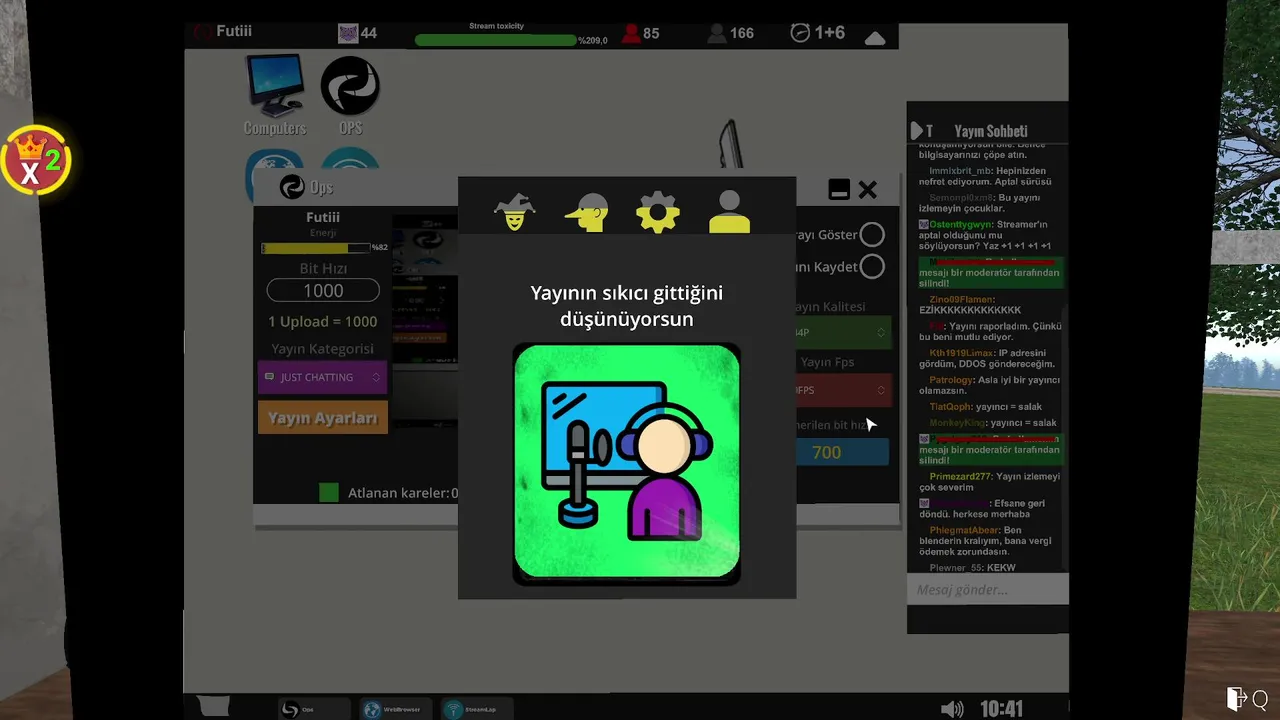Click the red followers icon beside 85
The image size is (1280, 720).
pos(631,33)
